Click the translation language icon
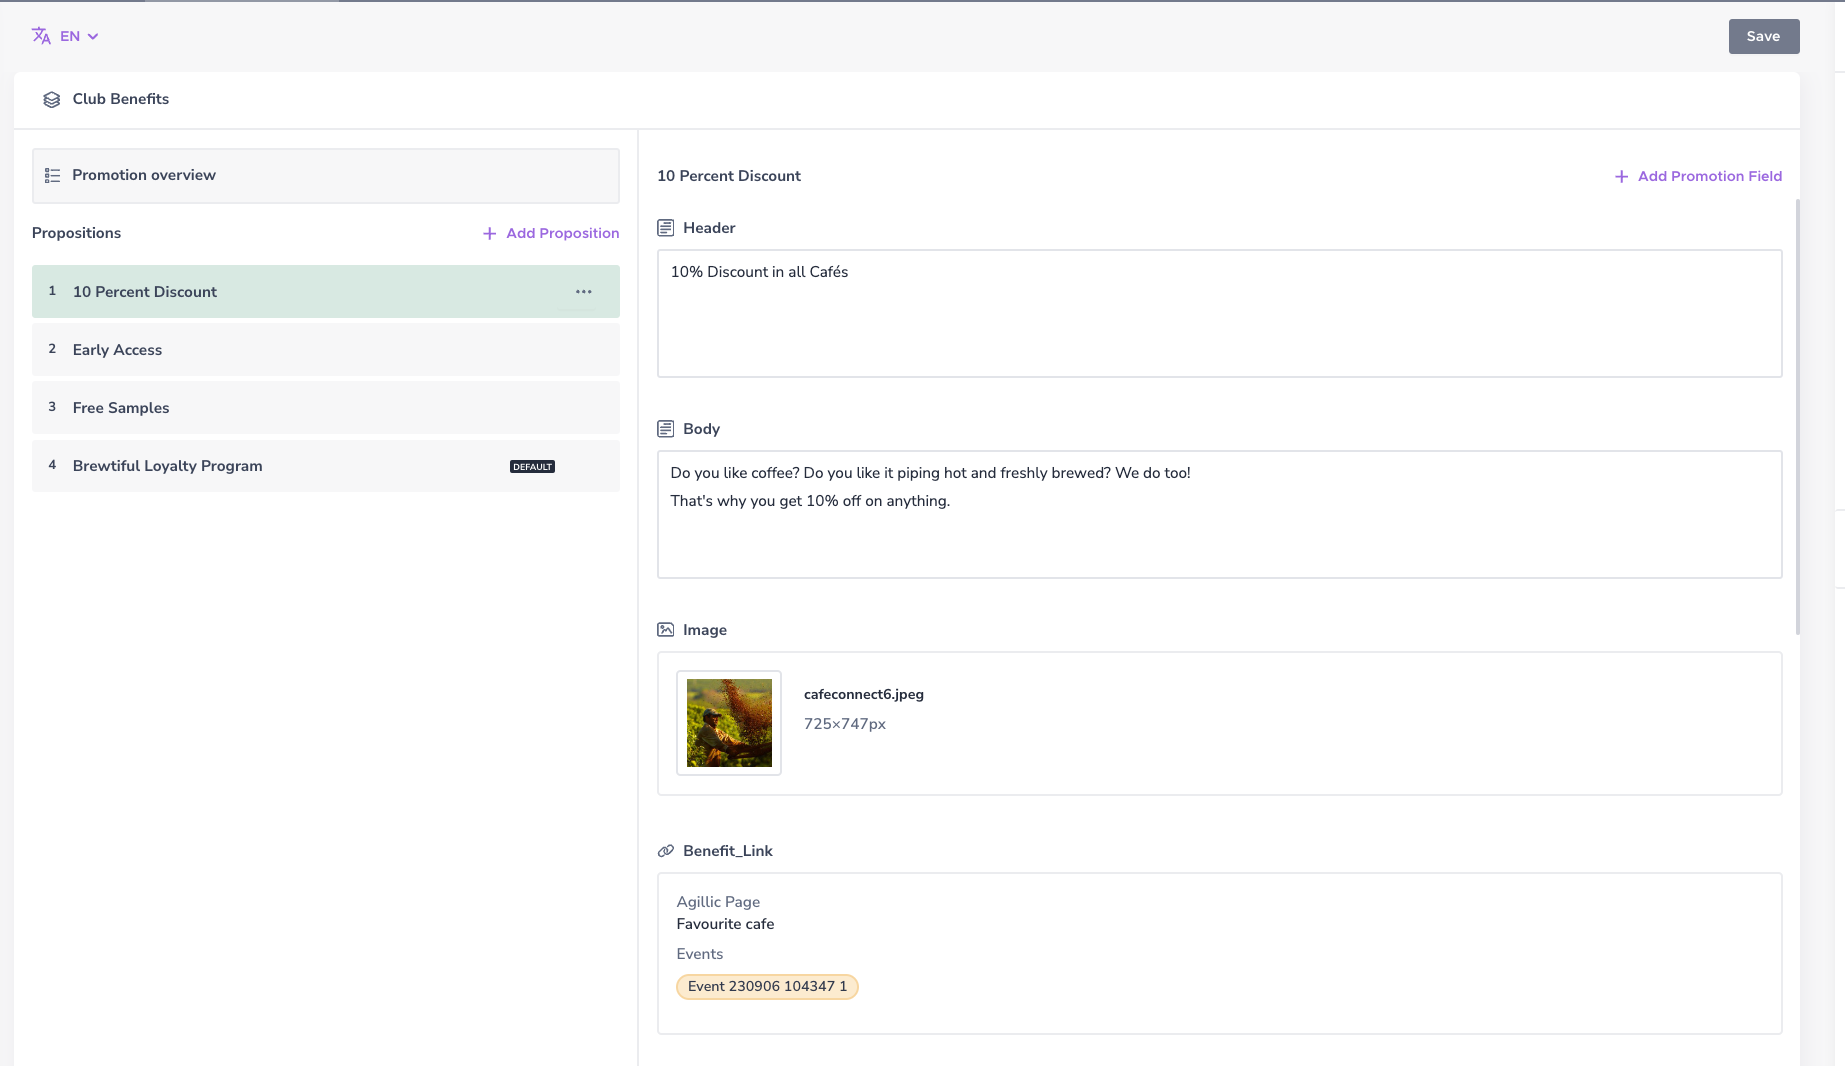Image resolution: width=1845 pixels, height=1066 pixels. tap(41, 36)
